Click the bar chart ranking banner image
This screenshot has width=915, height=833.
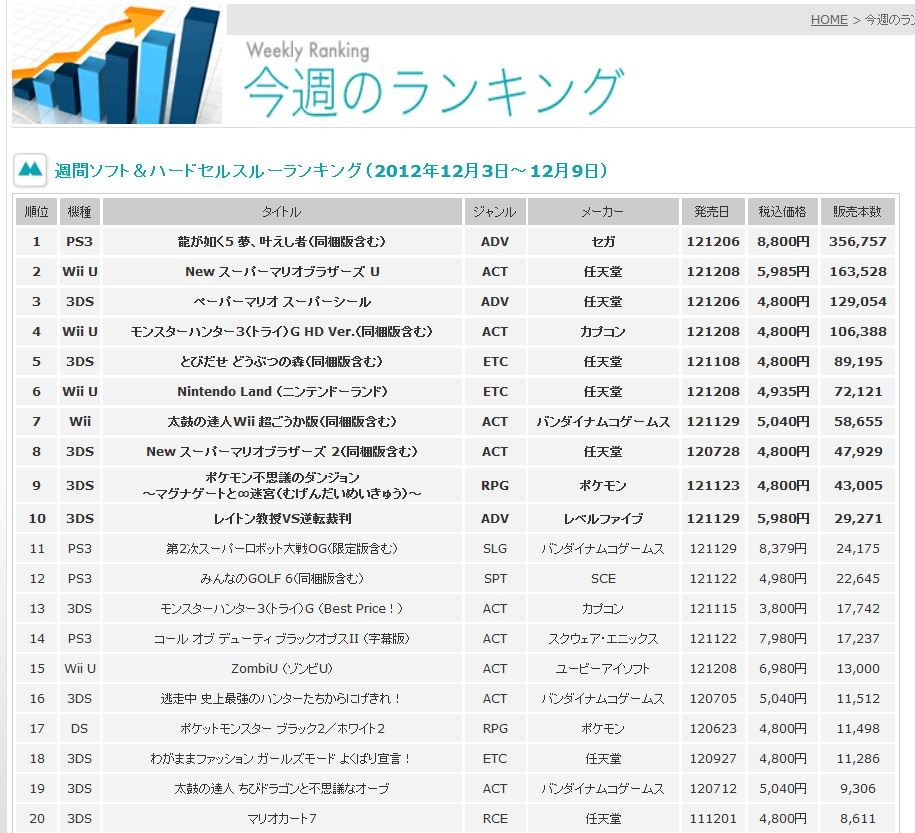point(117,64)
